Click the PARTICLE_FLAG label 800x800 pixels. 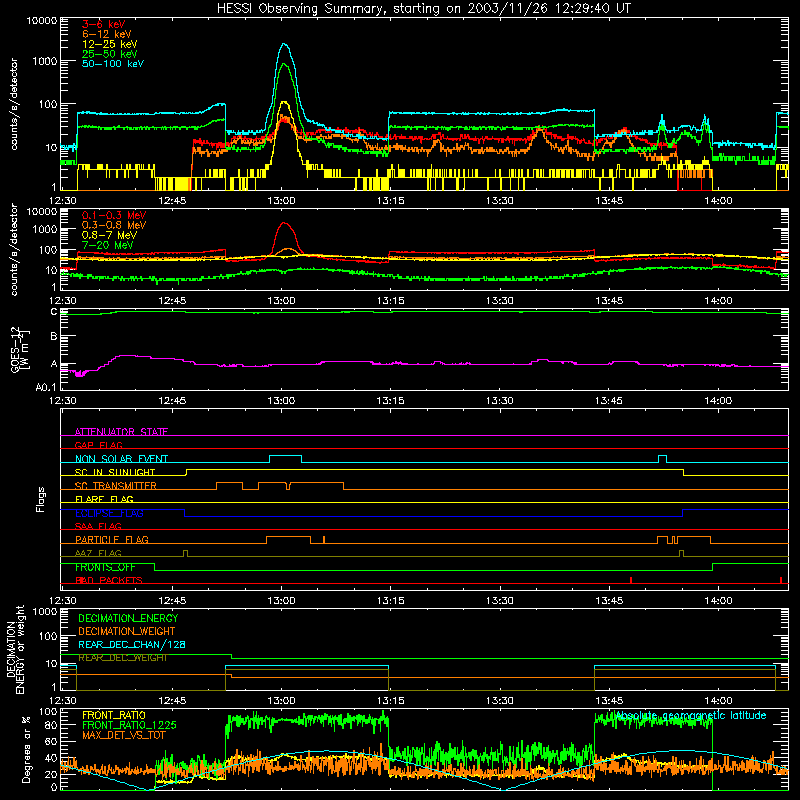coord(112,539)
